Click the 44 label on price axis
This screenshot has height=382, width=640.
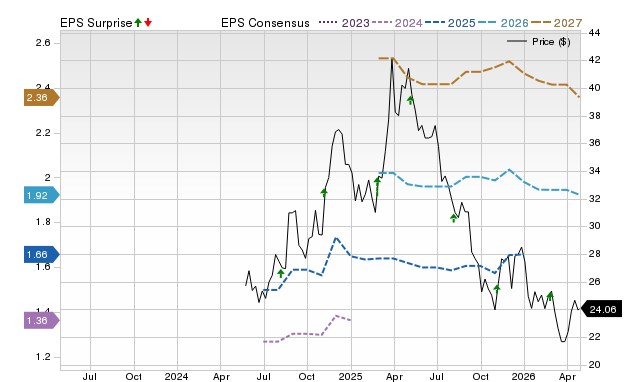(x=595, y=33)
